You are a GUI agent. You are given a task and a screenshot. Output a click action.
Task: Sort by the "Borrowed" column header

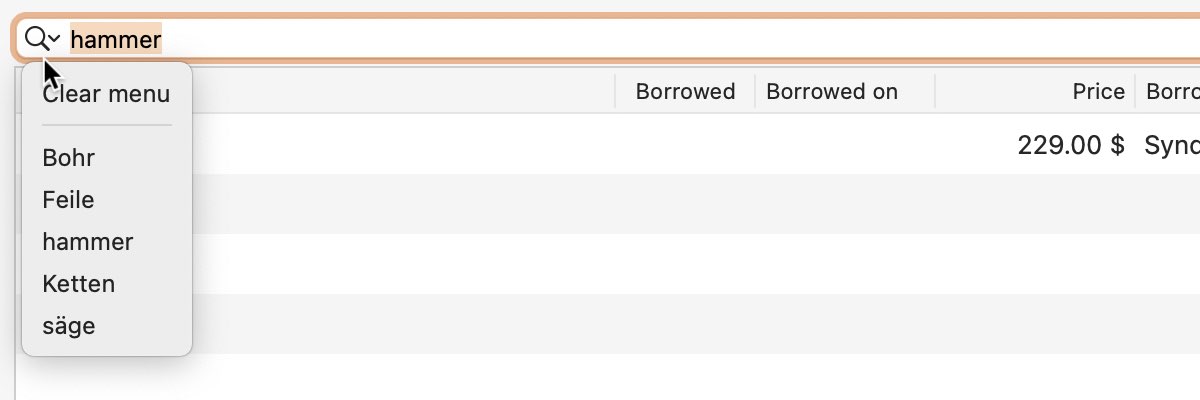tap(685, 92)
